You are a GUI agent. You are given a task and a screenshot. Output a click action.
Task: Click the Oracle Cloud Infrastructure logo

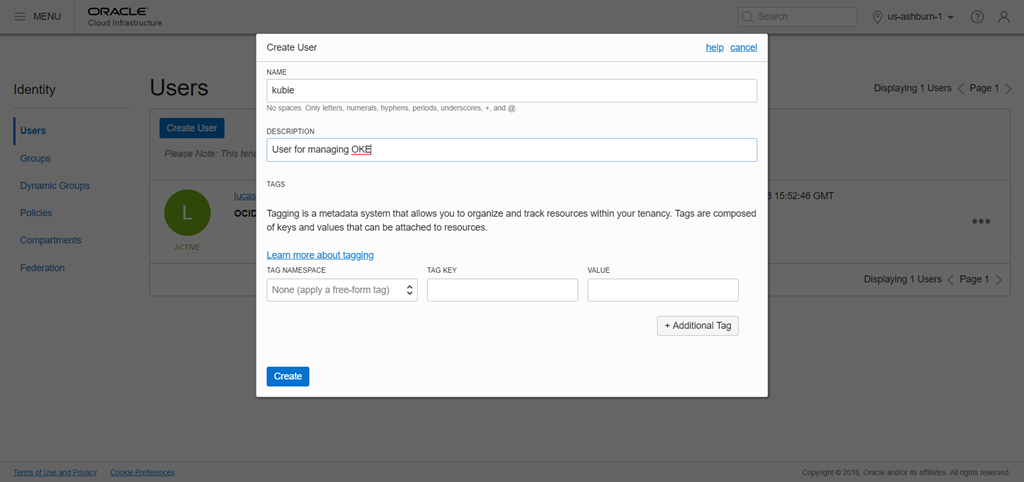[125, 17]
